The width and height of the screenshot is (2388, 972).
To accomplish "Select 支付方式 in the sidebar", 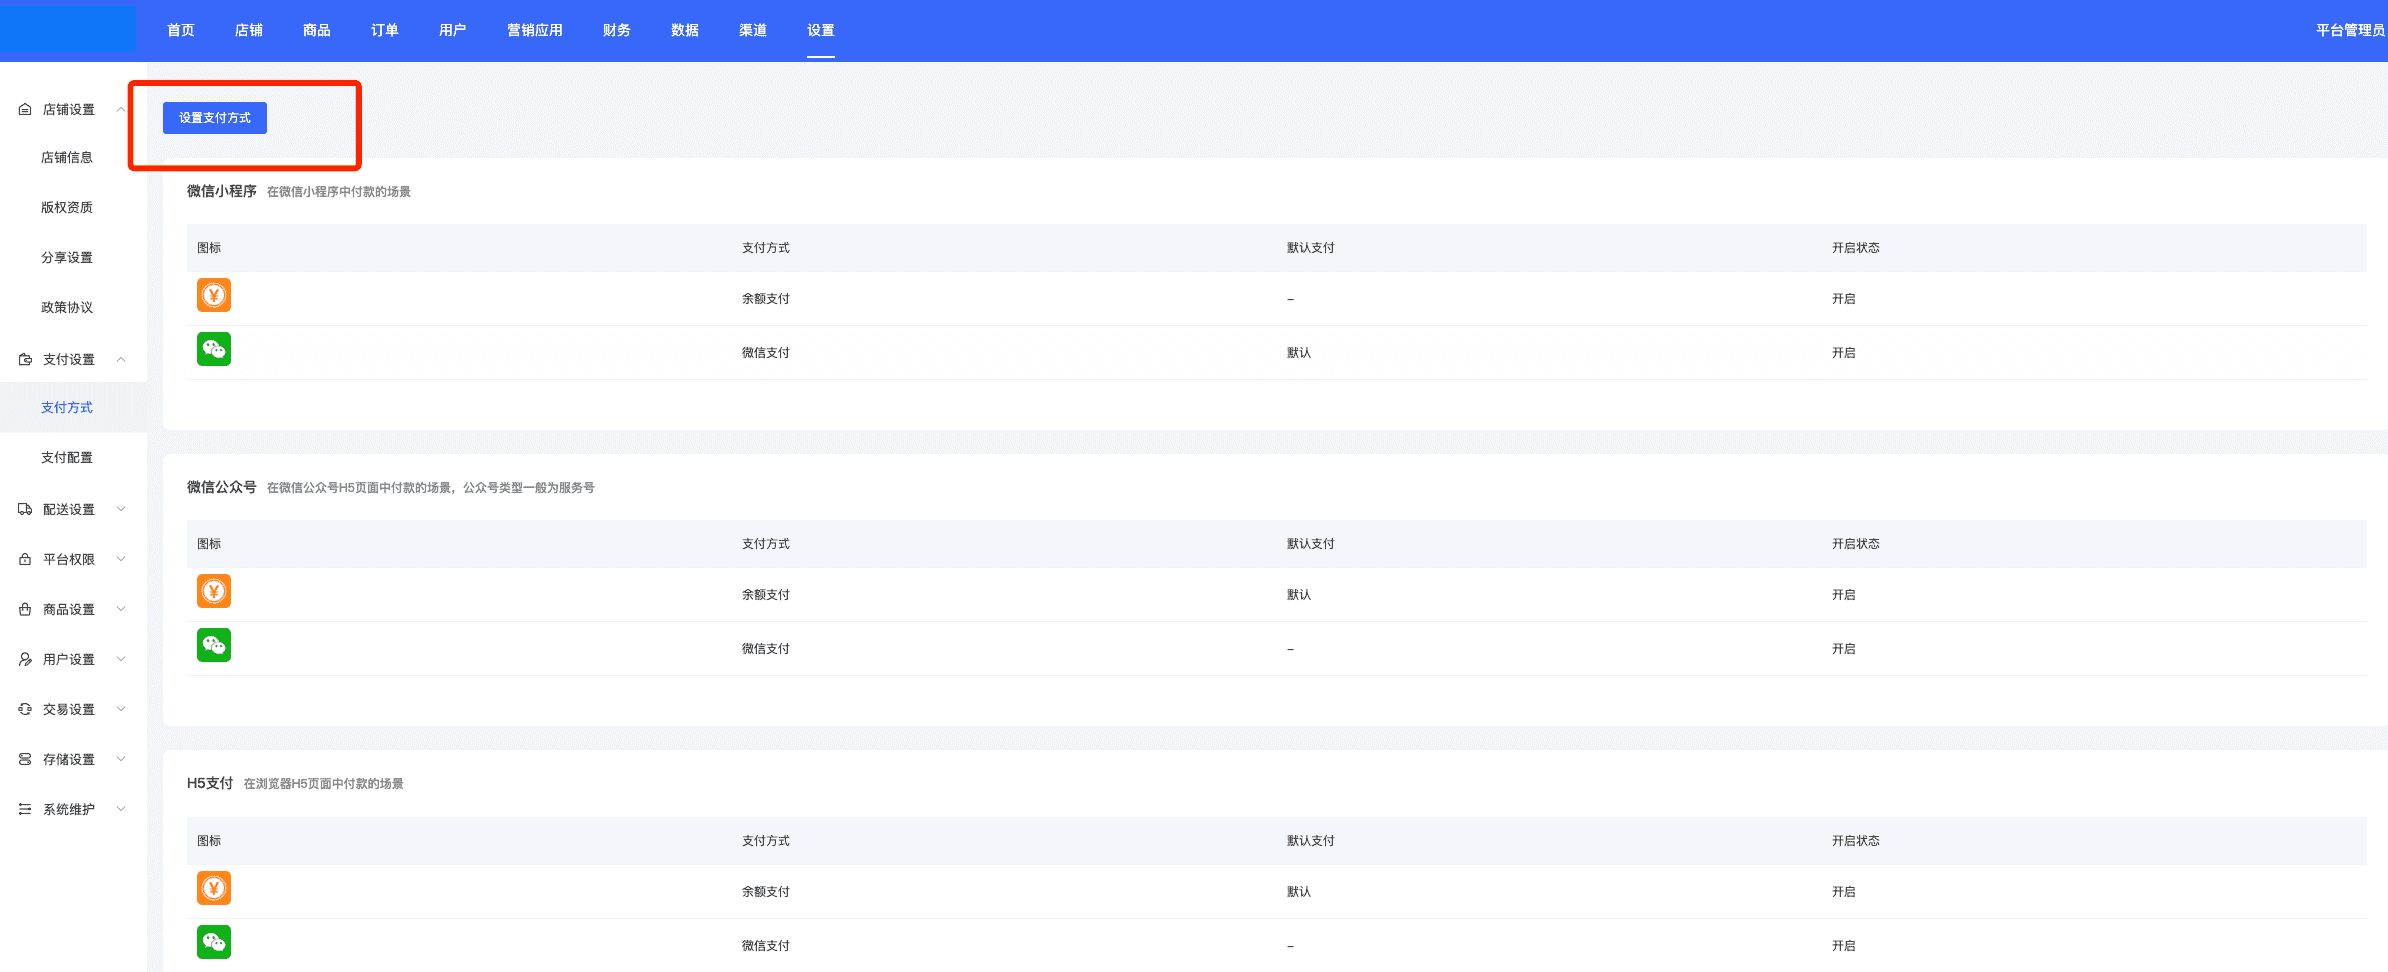I will pos(67,407).
